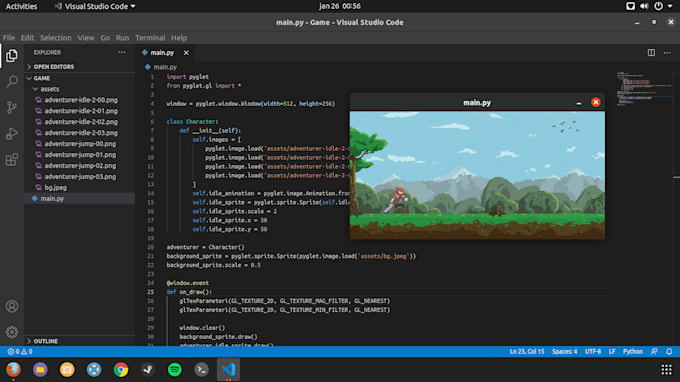Click the code minimap preview
Screen dimensions: 680x382
tap(644, 88)
